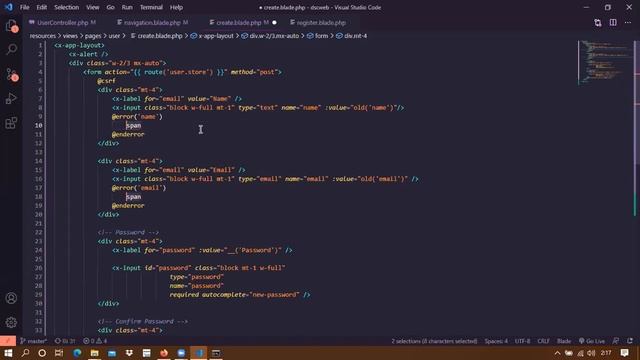The height and width of the screenshot is (360, 640).
Task: Change indentation via 'Spaces: 4'
Action: click(x=496, y=341)
